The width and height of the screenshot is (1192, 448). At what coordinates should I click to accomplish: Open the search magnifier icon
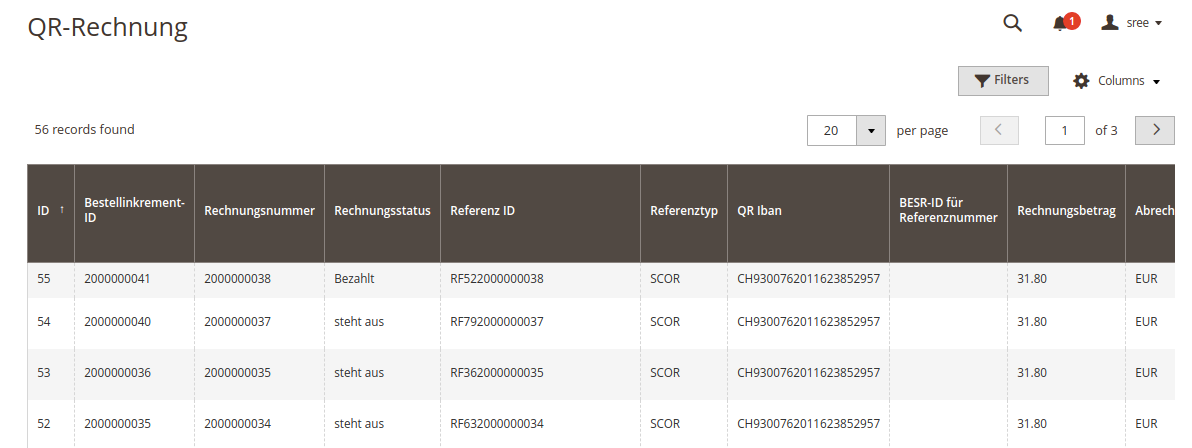pyautogui.click(x=1012, y=23)
